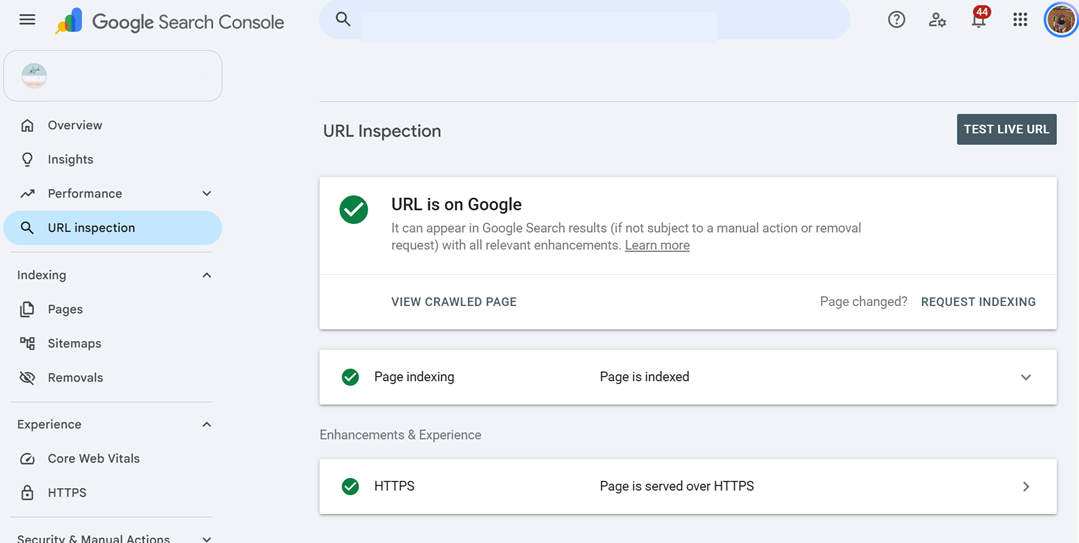Click green checkmark beside Page indexing

click(x=350, y=377)
